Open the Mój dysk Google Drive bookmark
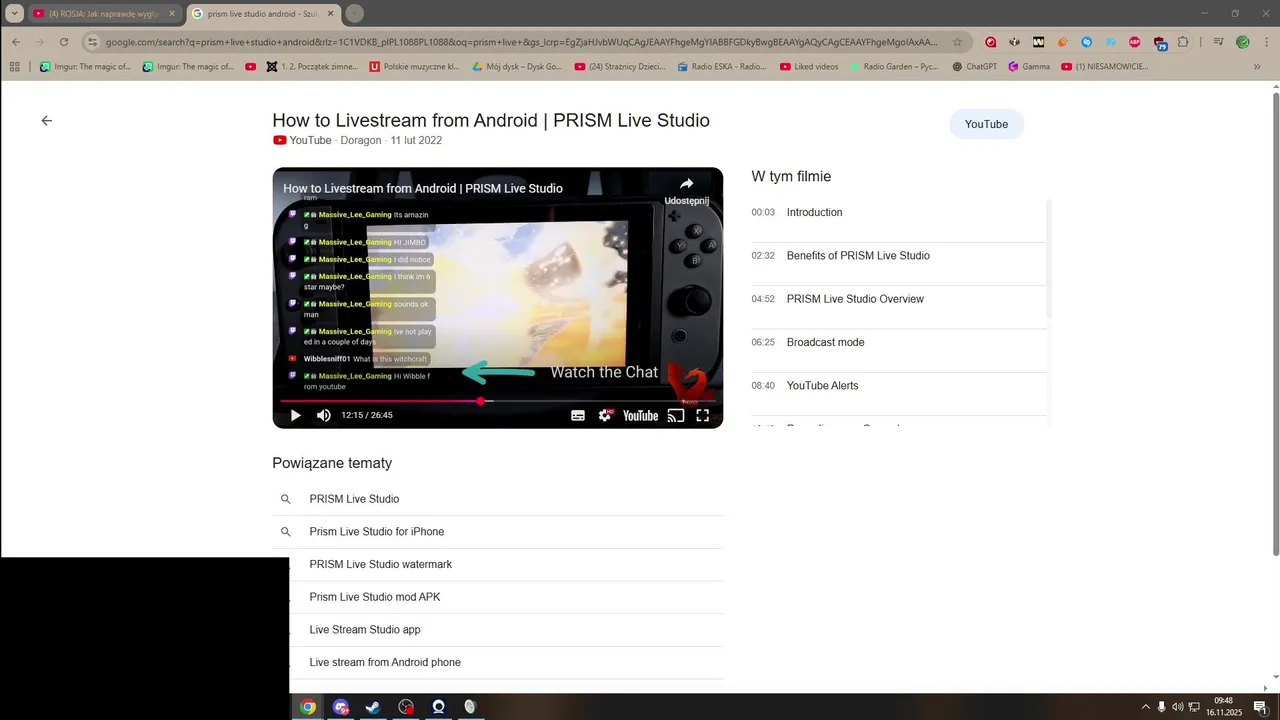Screen dimensions: 1280x720 pyautogui.click(x=517, y=67)
